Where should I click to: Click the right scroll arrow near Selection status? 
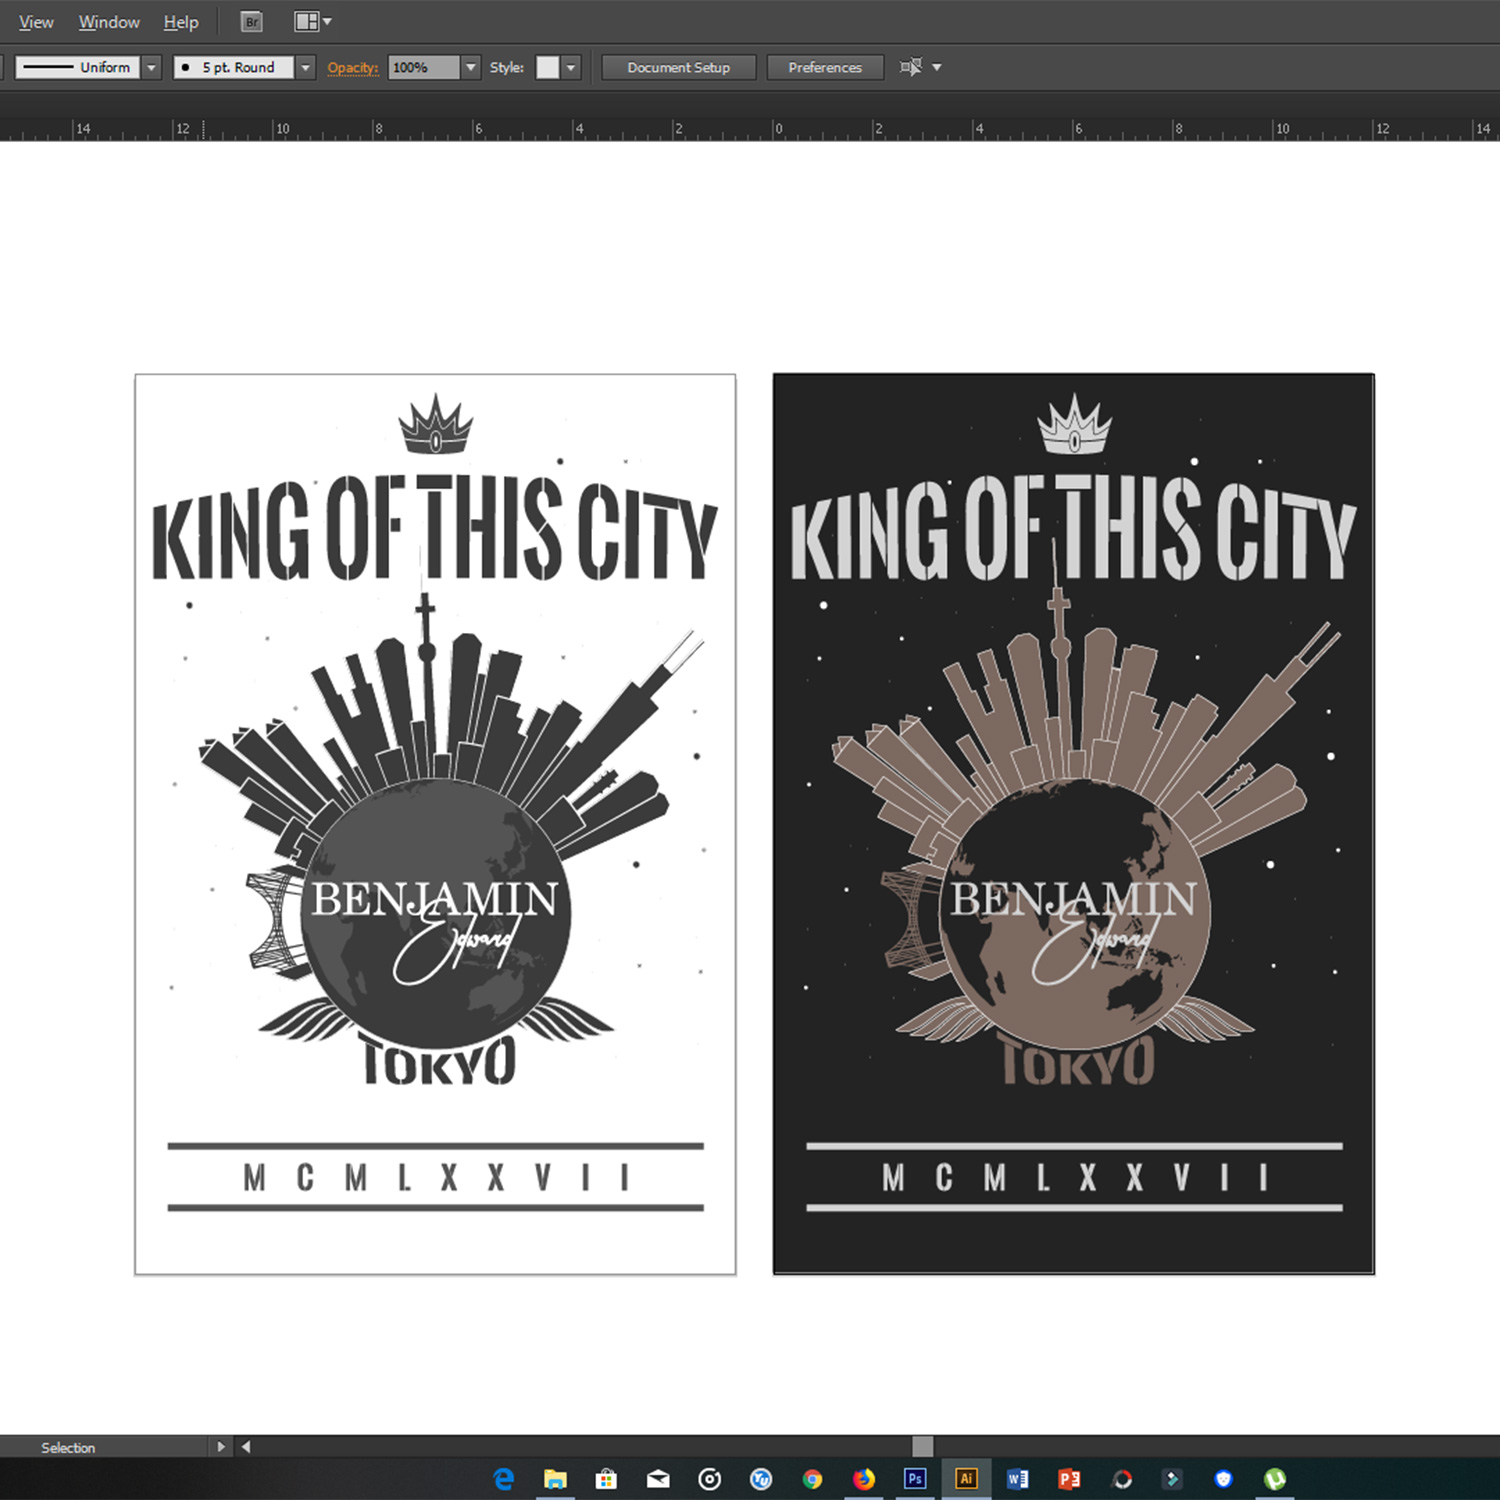click(221, 1446)
